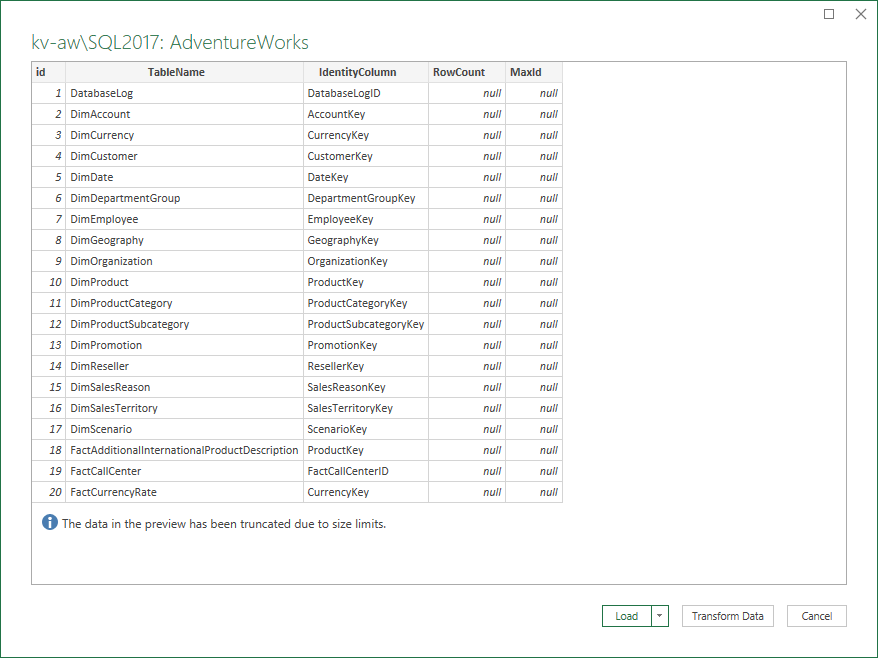Click the DimCurrency cell
This screenshot has height=658, width=878.
184,135
